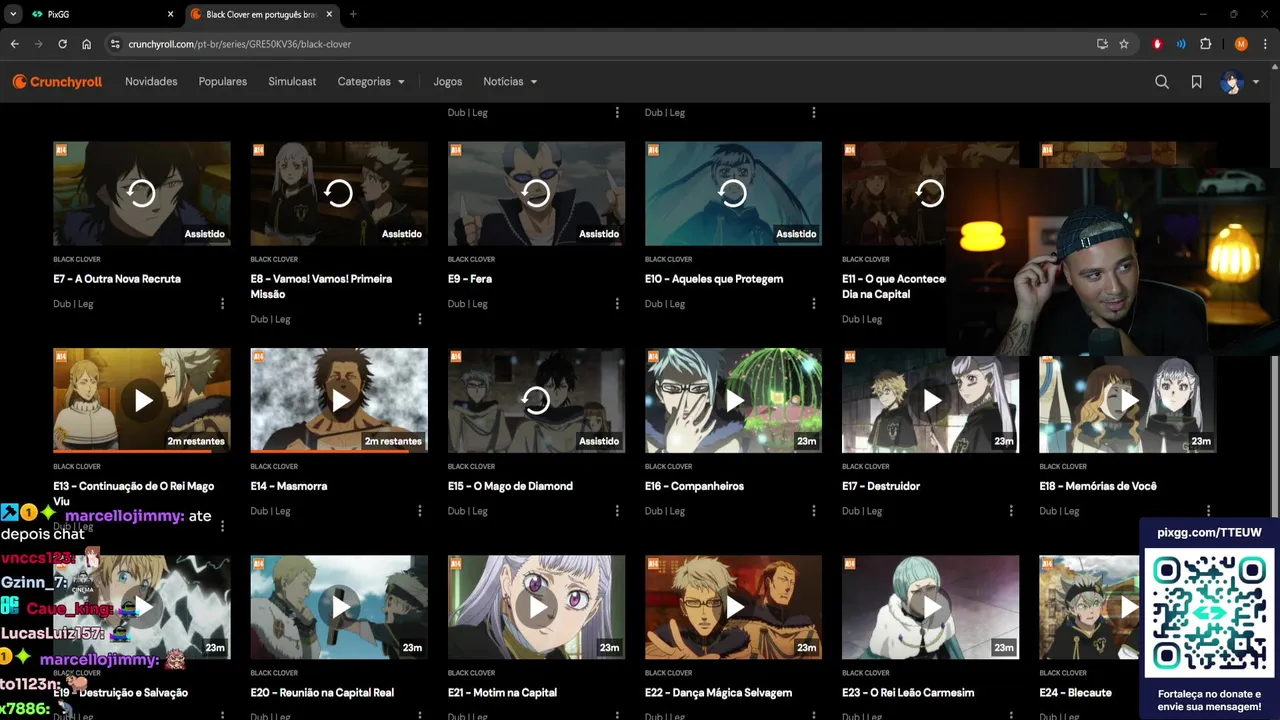Open E15 - O Mago de Diamond title
This screenshot has height=720, width=1280.
pyautogui.click(x=510, y=486)
